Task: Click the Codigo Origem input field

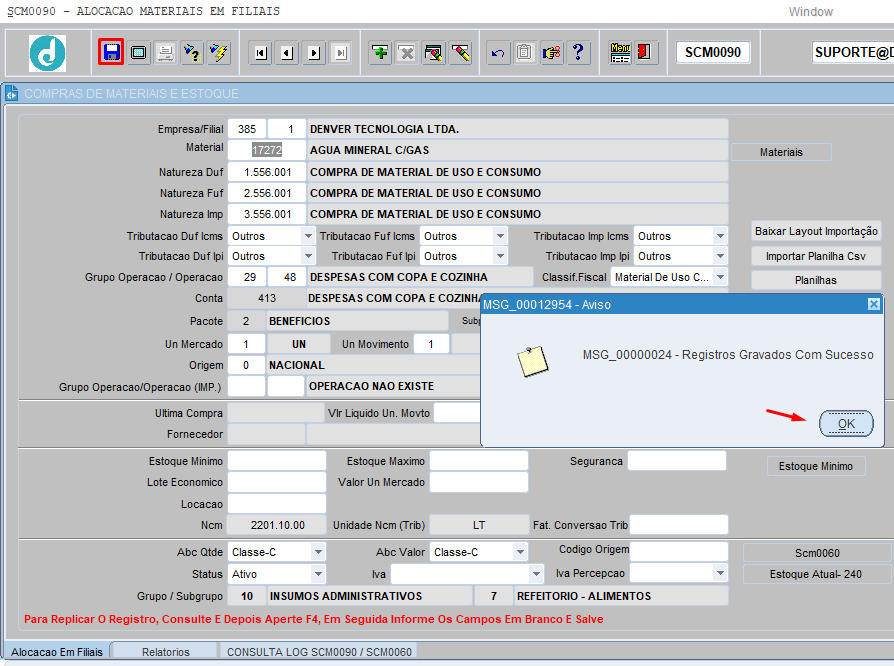Action: click(679, 551)
